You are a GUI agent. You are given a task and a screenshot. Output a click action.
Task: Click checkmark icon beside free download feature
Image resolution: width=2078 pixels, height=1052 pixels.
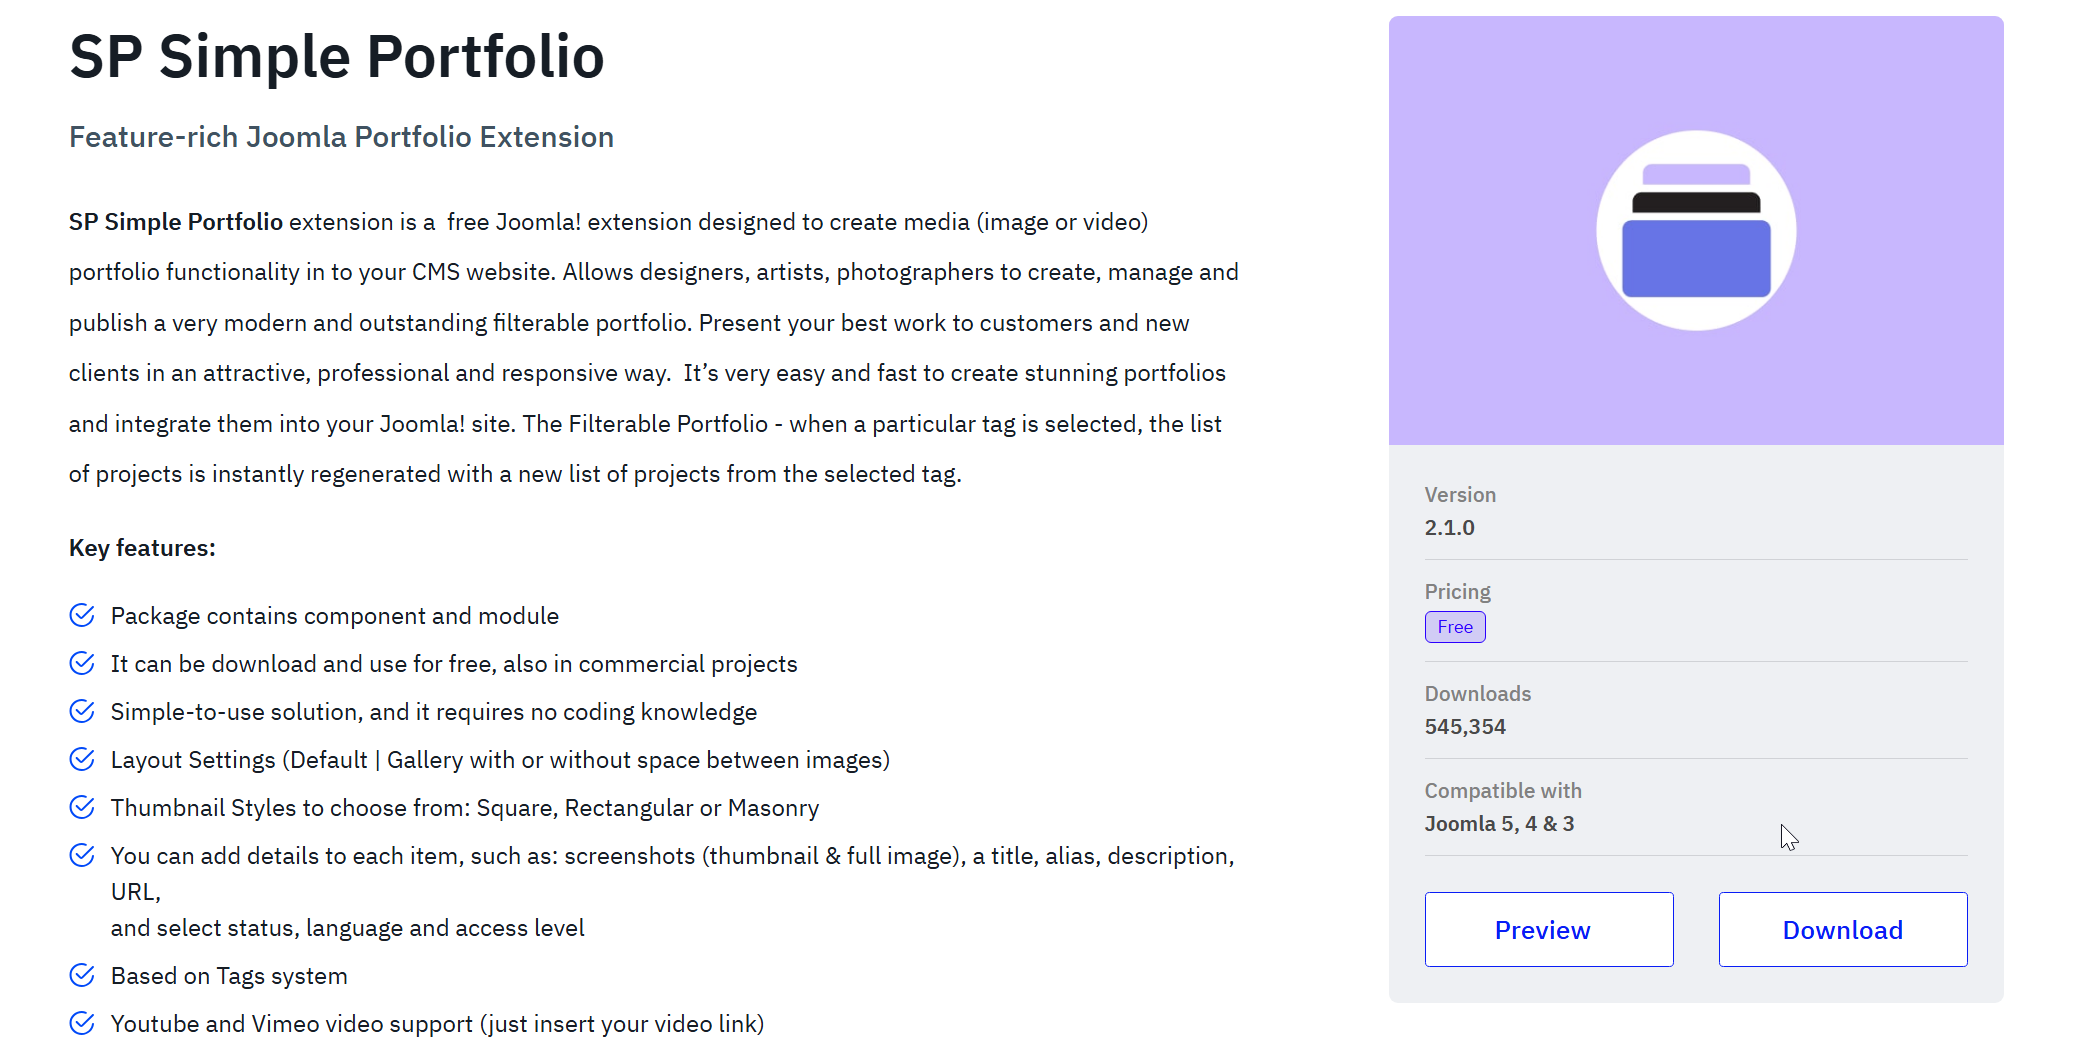click(82, 663)
